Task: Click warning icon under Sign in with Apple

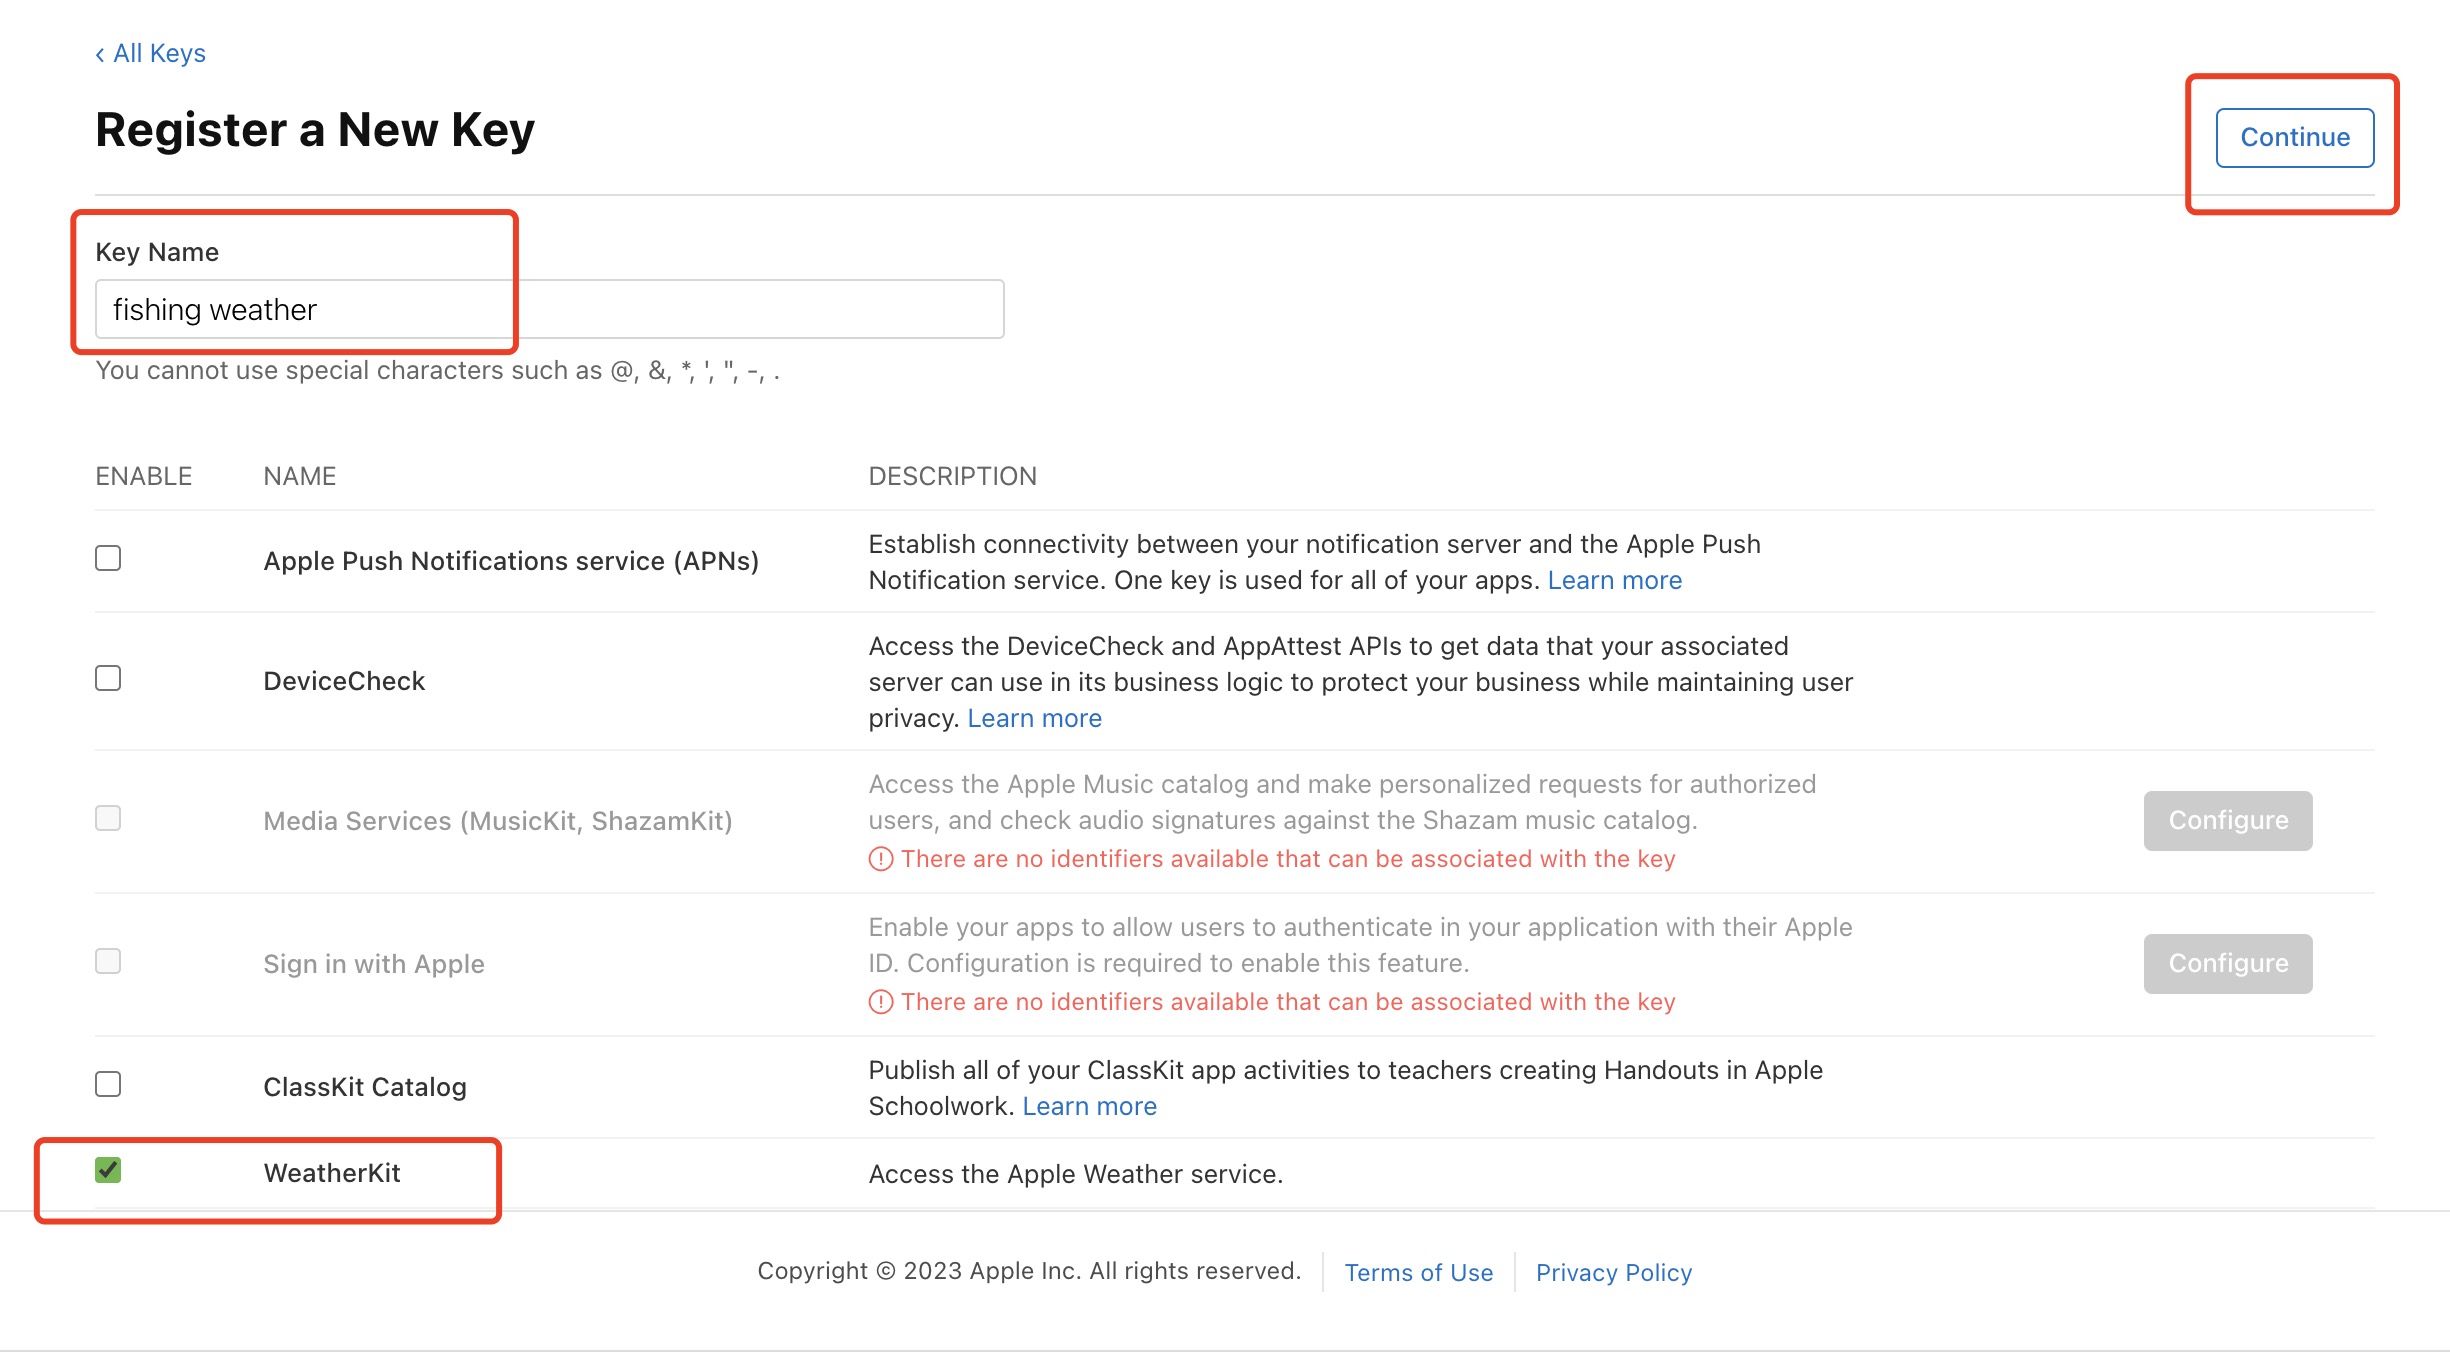Action: click(x=880, y=1002)
